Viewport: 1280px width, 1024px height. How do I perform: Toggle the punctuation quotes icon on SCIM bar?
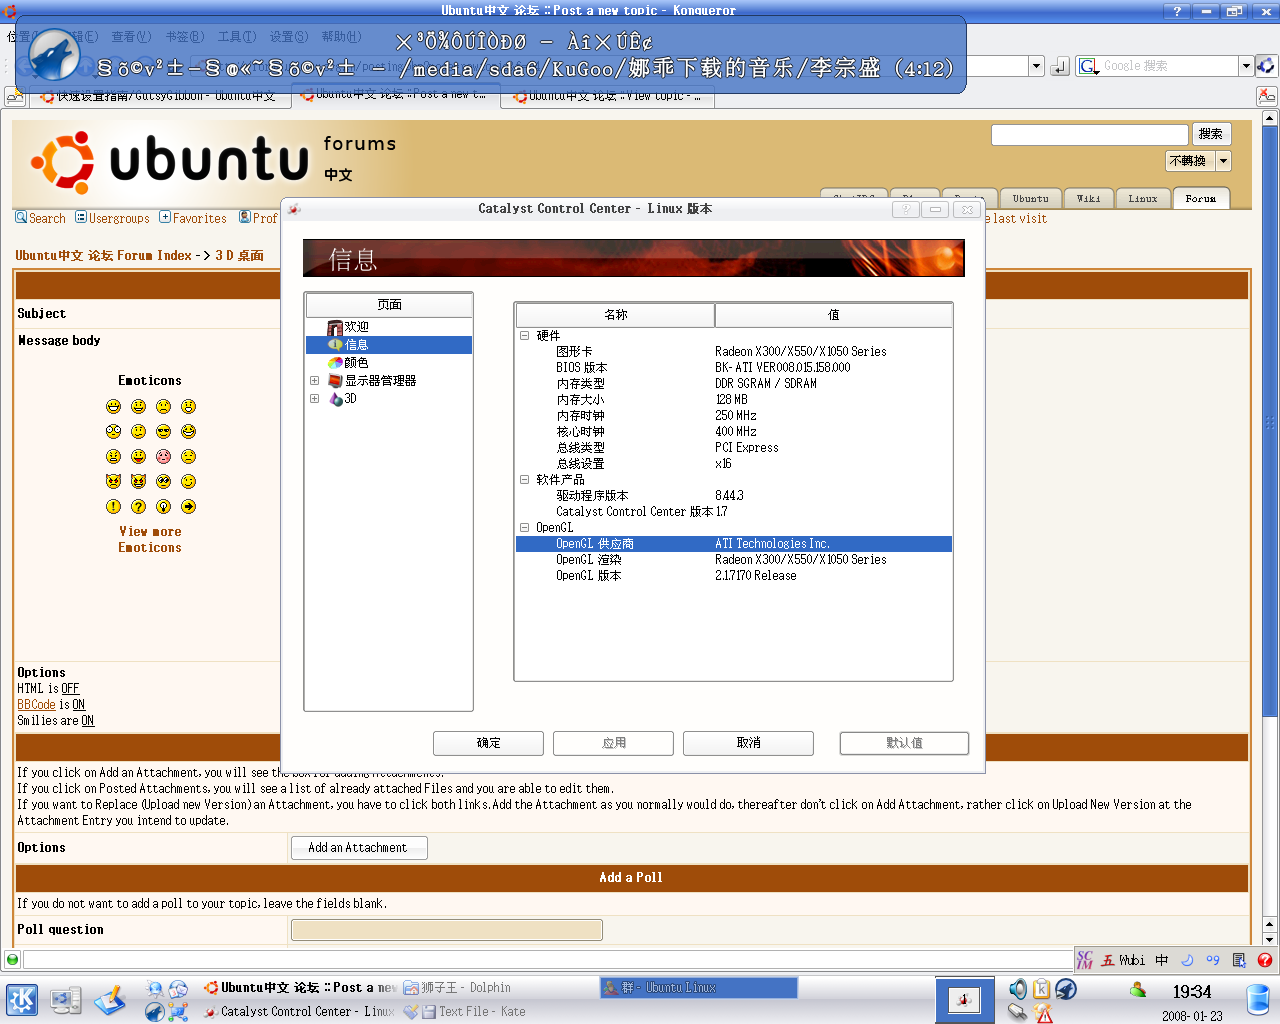1213,960
